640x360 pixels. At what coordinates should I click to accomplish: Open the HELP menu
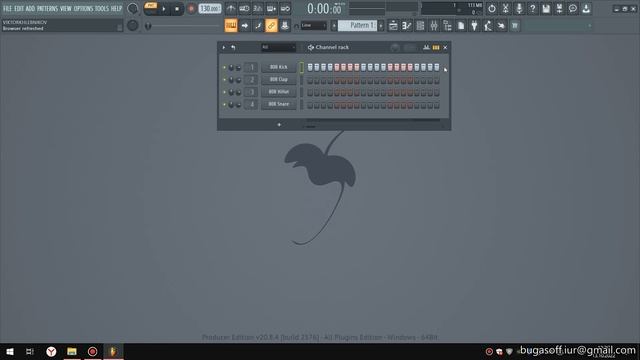(x=116, y=8)
